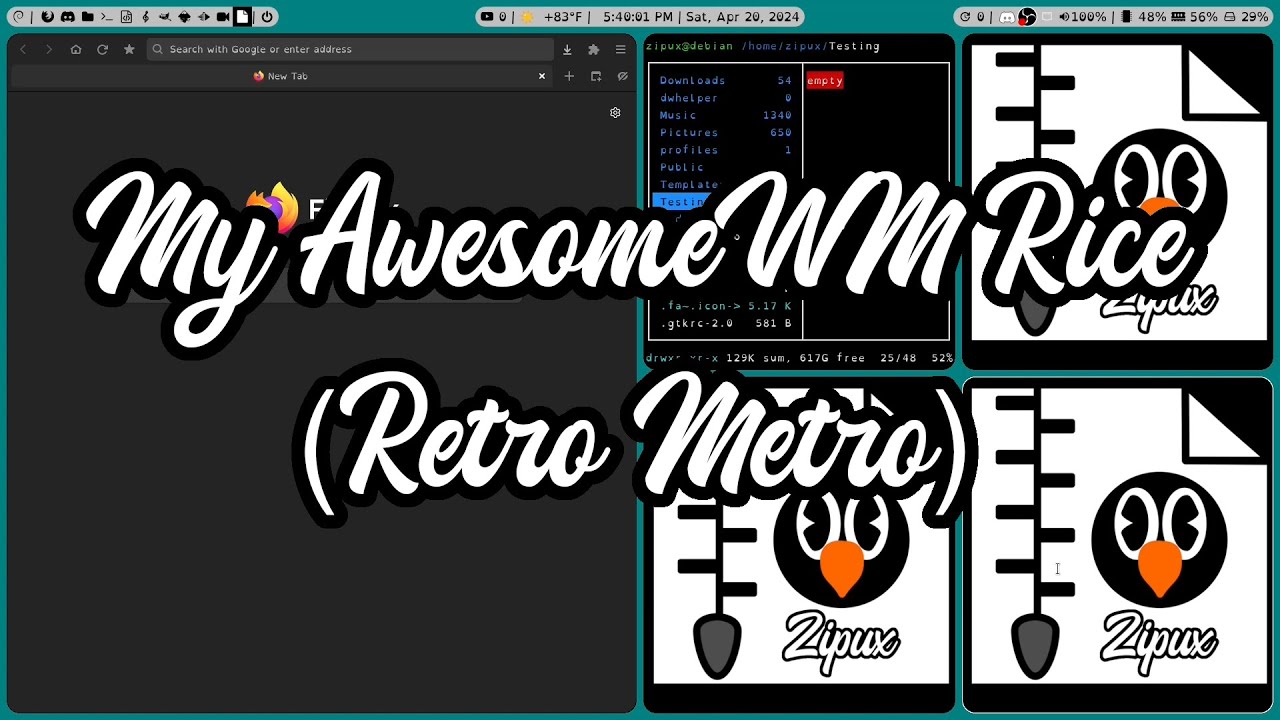Viewport: 1280px width, 720px height.
Task: Select Pictures folder in terminal file manager
Action: point(725,132)
